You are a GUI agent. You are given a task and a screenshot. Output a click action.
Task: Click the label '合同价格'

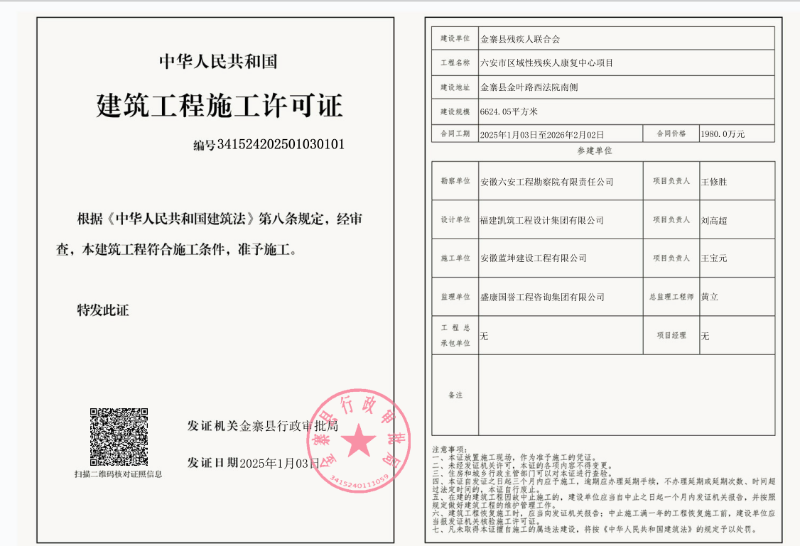click(x=671, y=134)
